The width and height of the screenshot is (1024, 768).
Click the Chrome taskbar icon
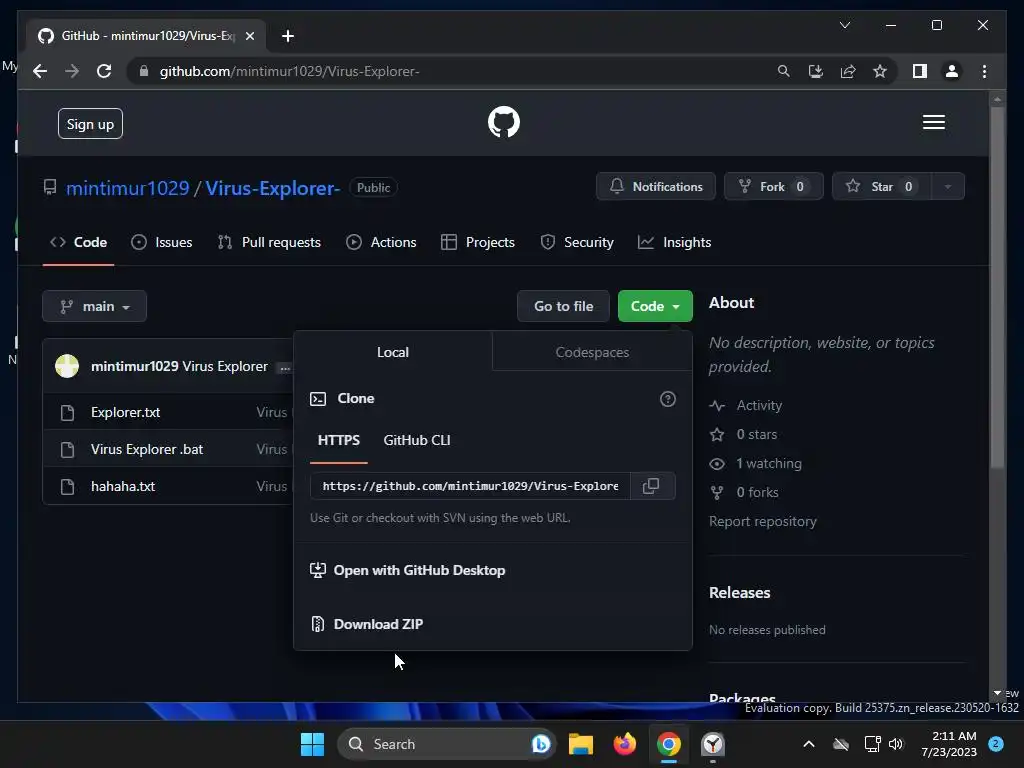point(669,744)
